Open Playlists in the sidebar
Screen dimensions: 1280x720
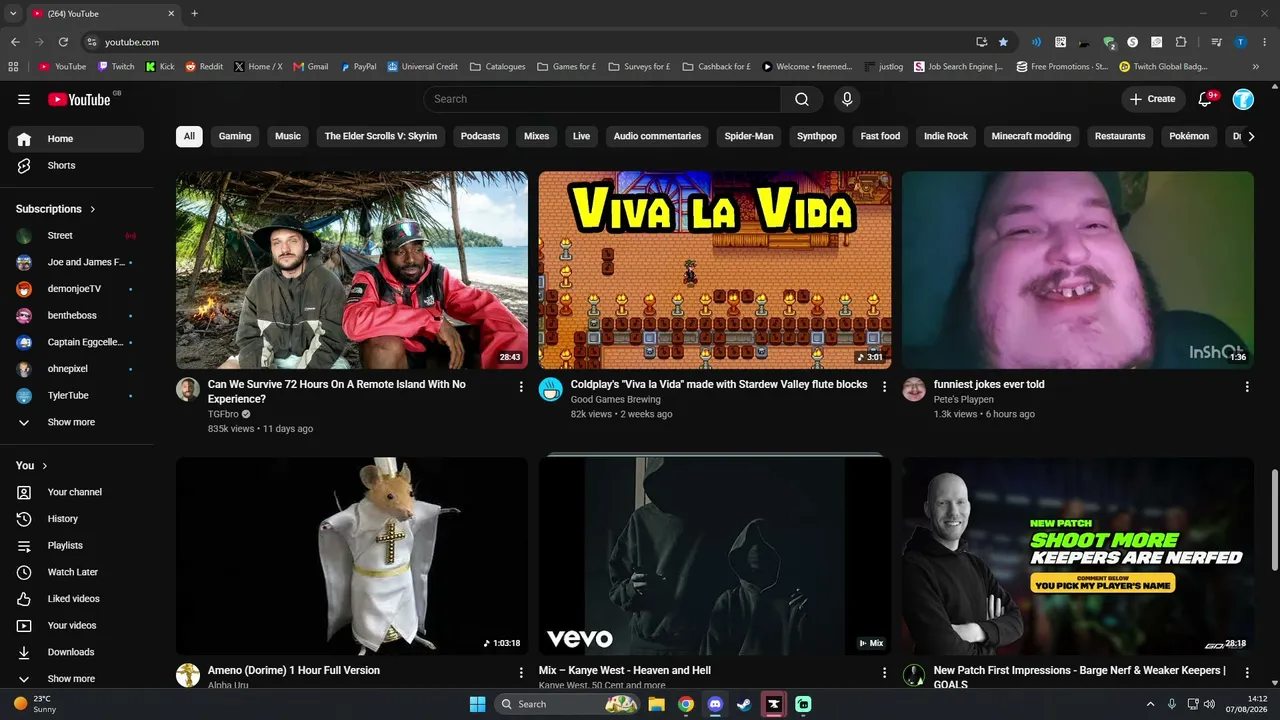(x=76, y=545)
